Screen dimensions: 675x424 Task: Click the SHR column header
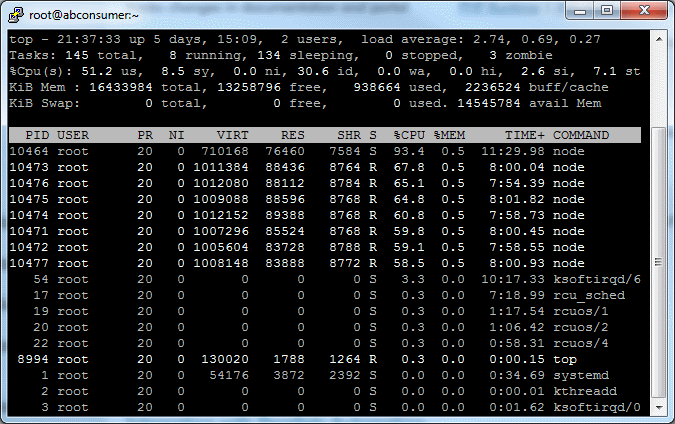(349, 135)
